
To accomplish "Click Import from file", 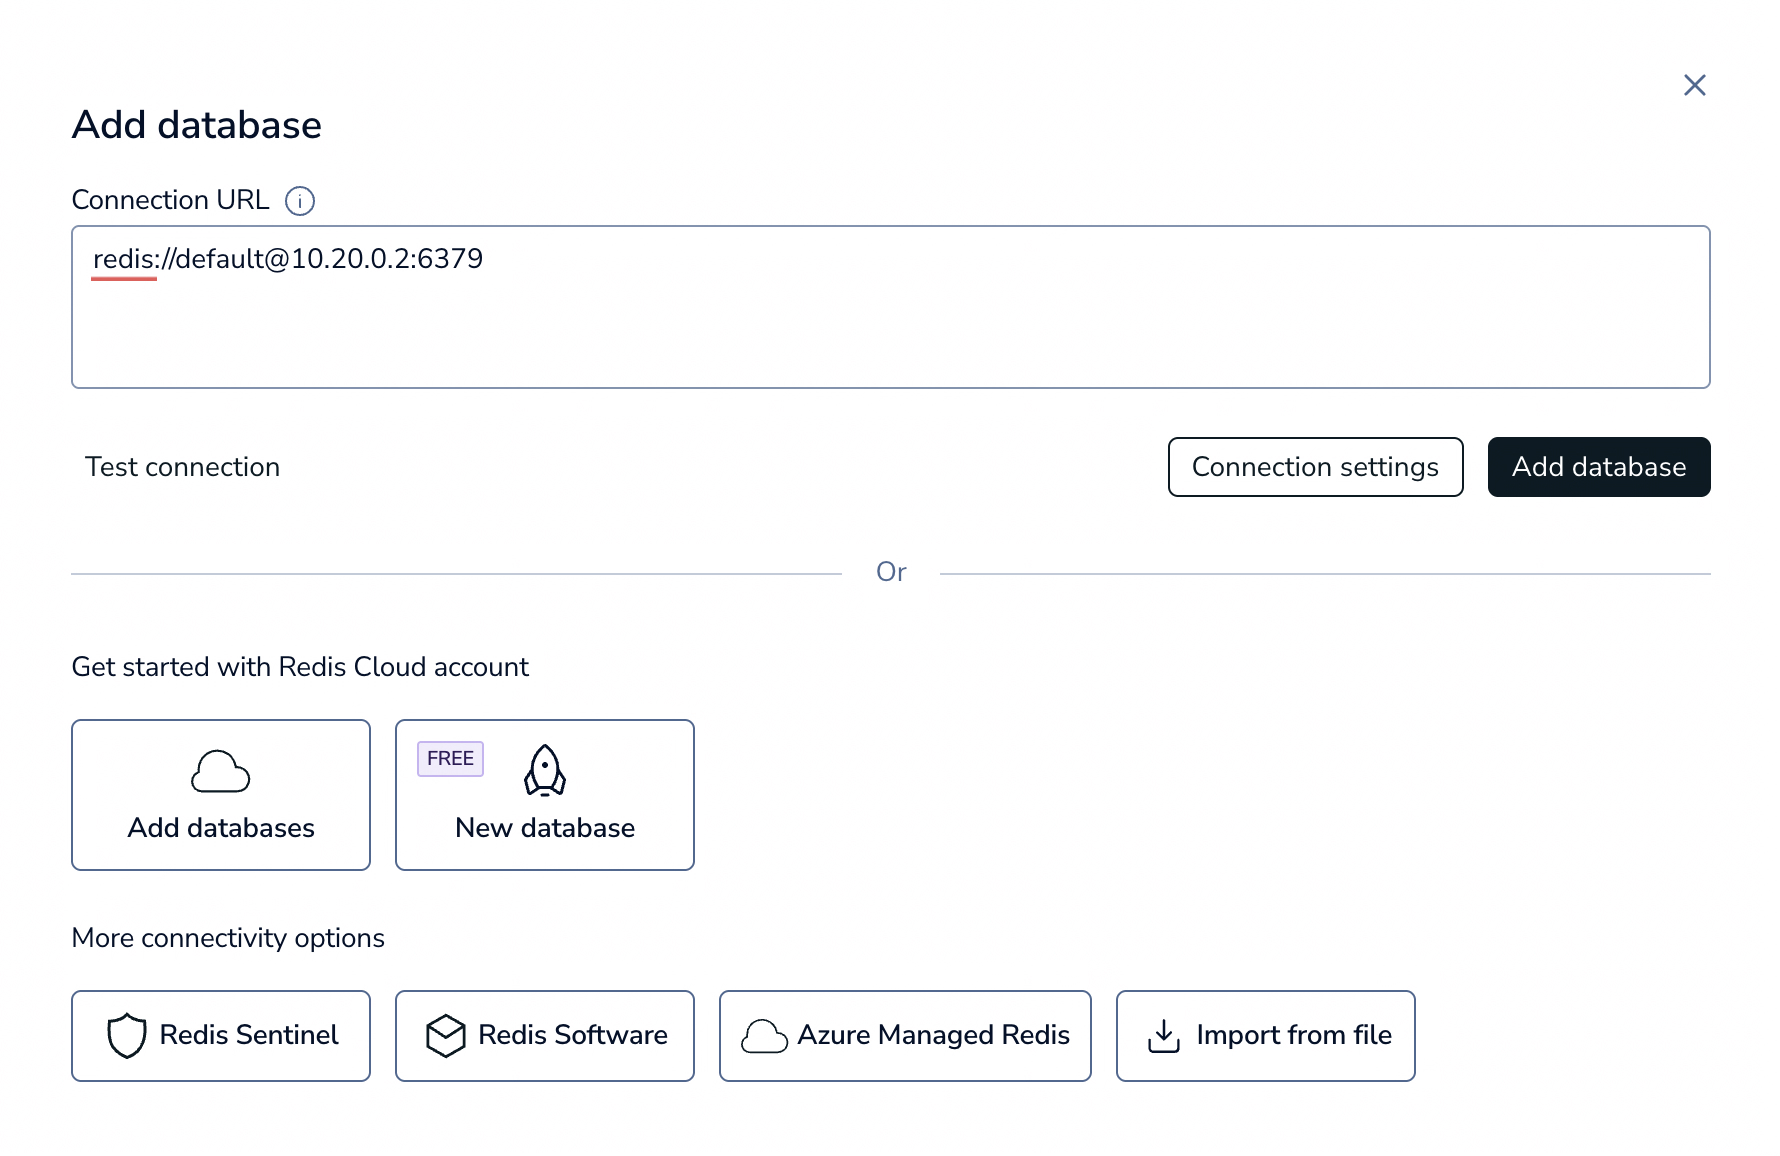I will click(1266, 1036).
